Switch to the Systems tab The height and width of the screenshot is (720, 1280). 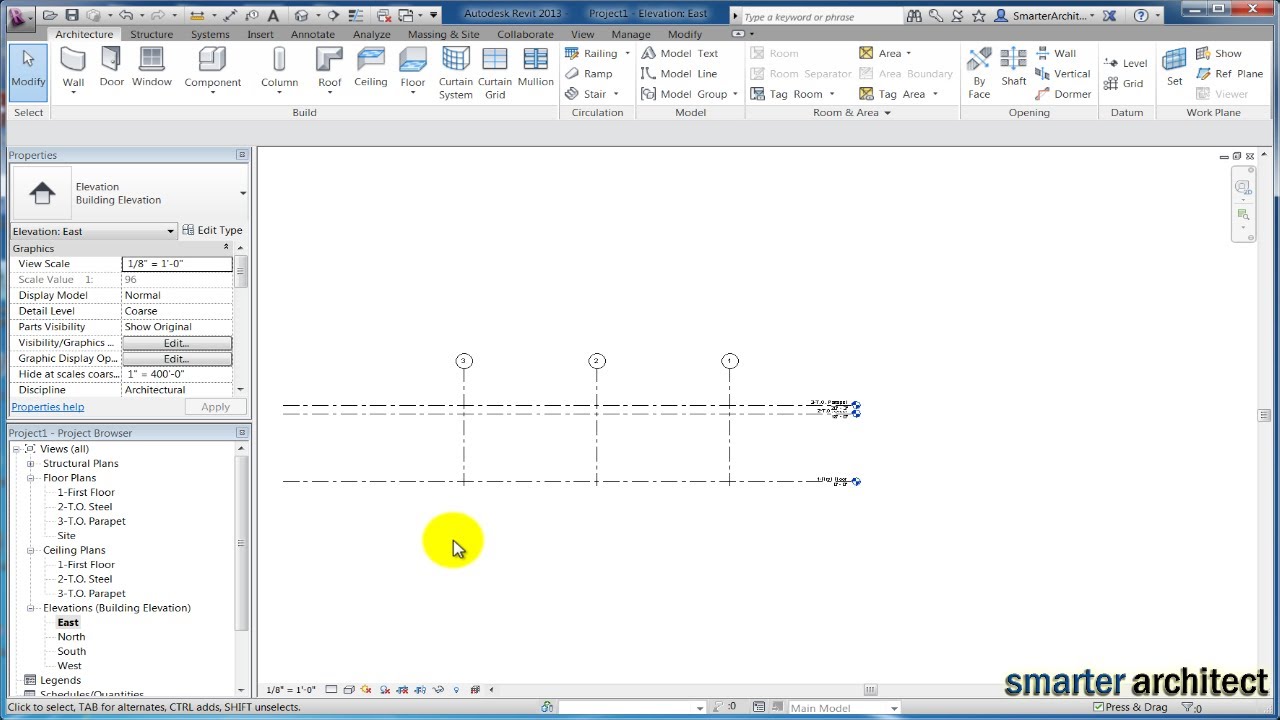coord(210,34)
